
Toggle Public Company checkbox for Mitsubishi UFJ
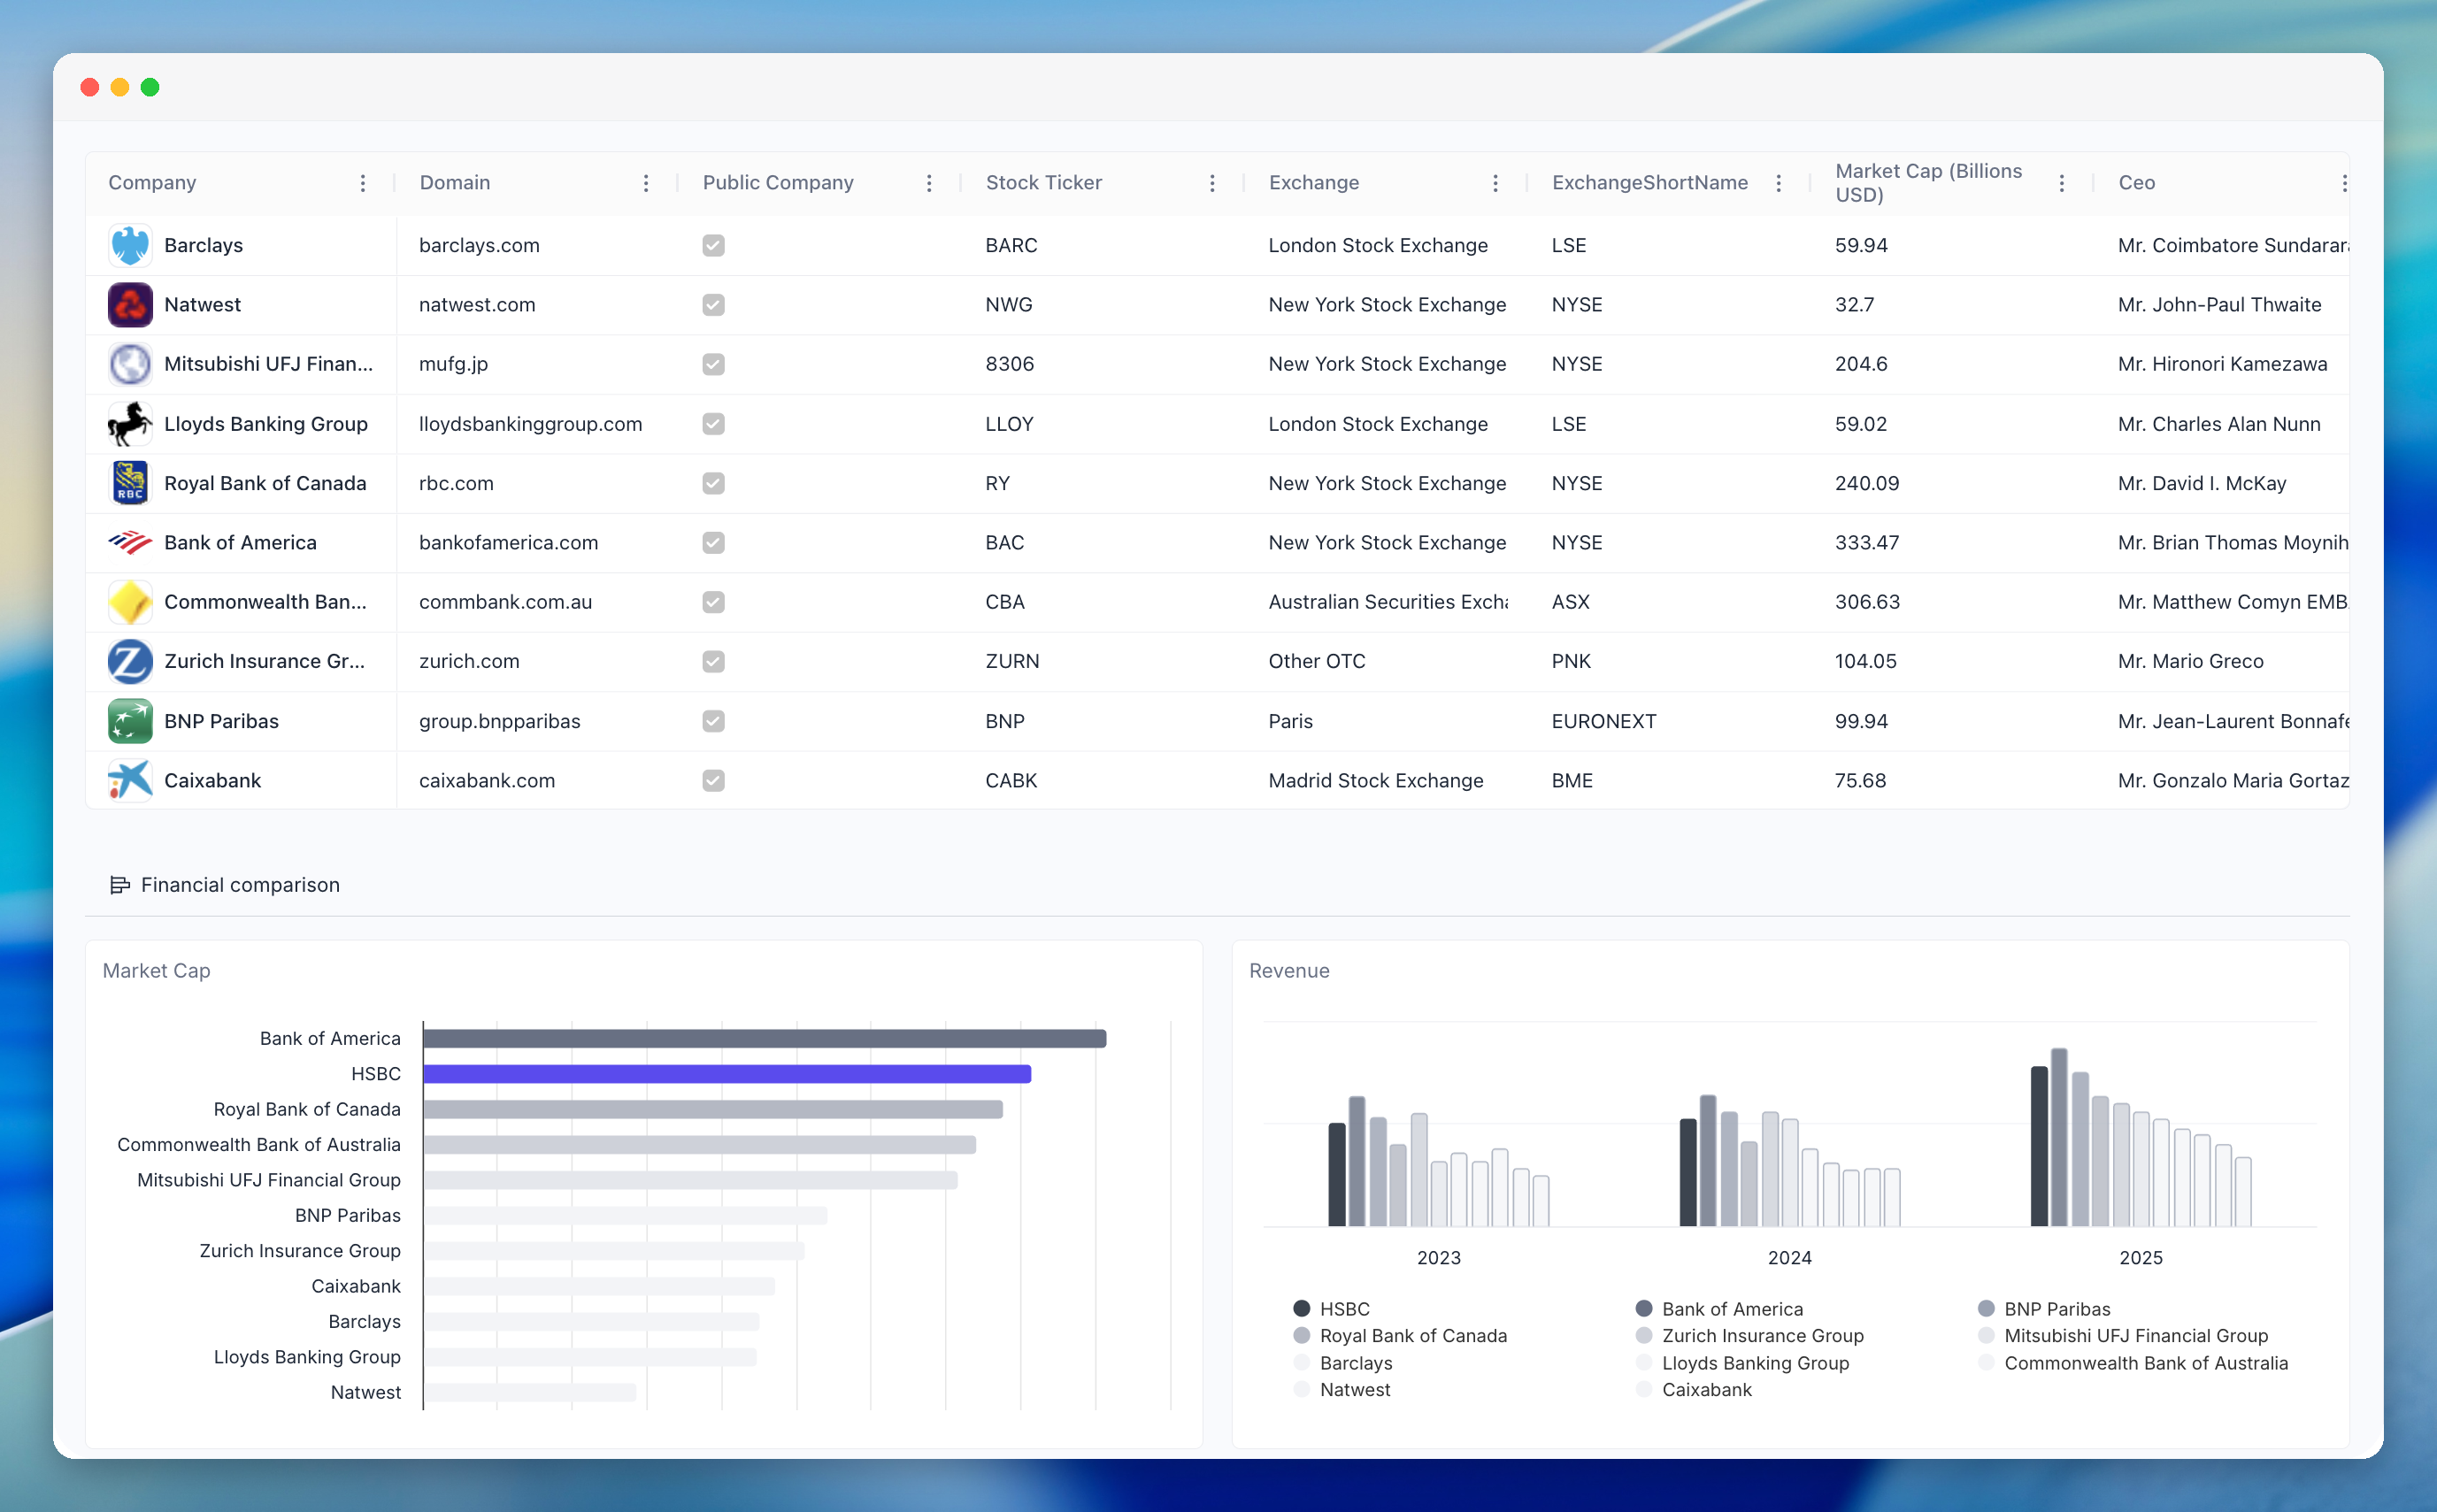713,364
